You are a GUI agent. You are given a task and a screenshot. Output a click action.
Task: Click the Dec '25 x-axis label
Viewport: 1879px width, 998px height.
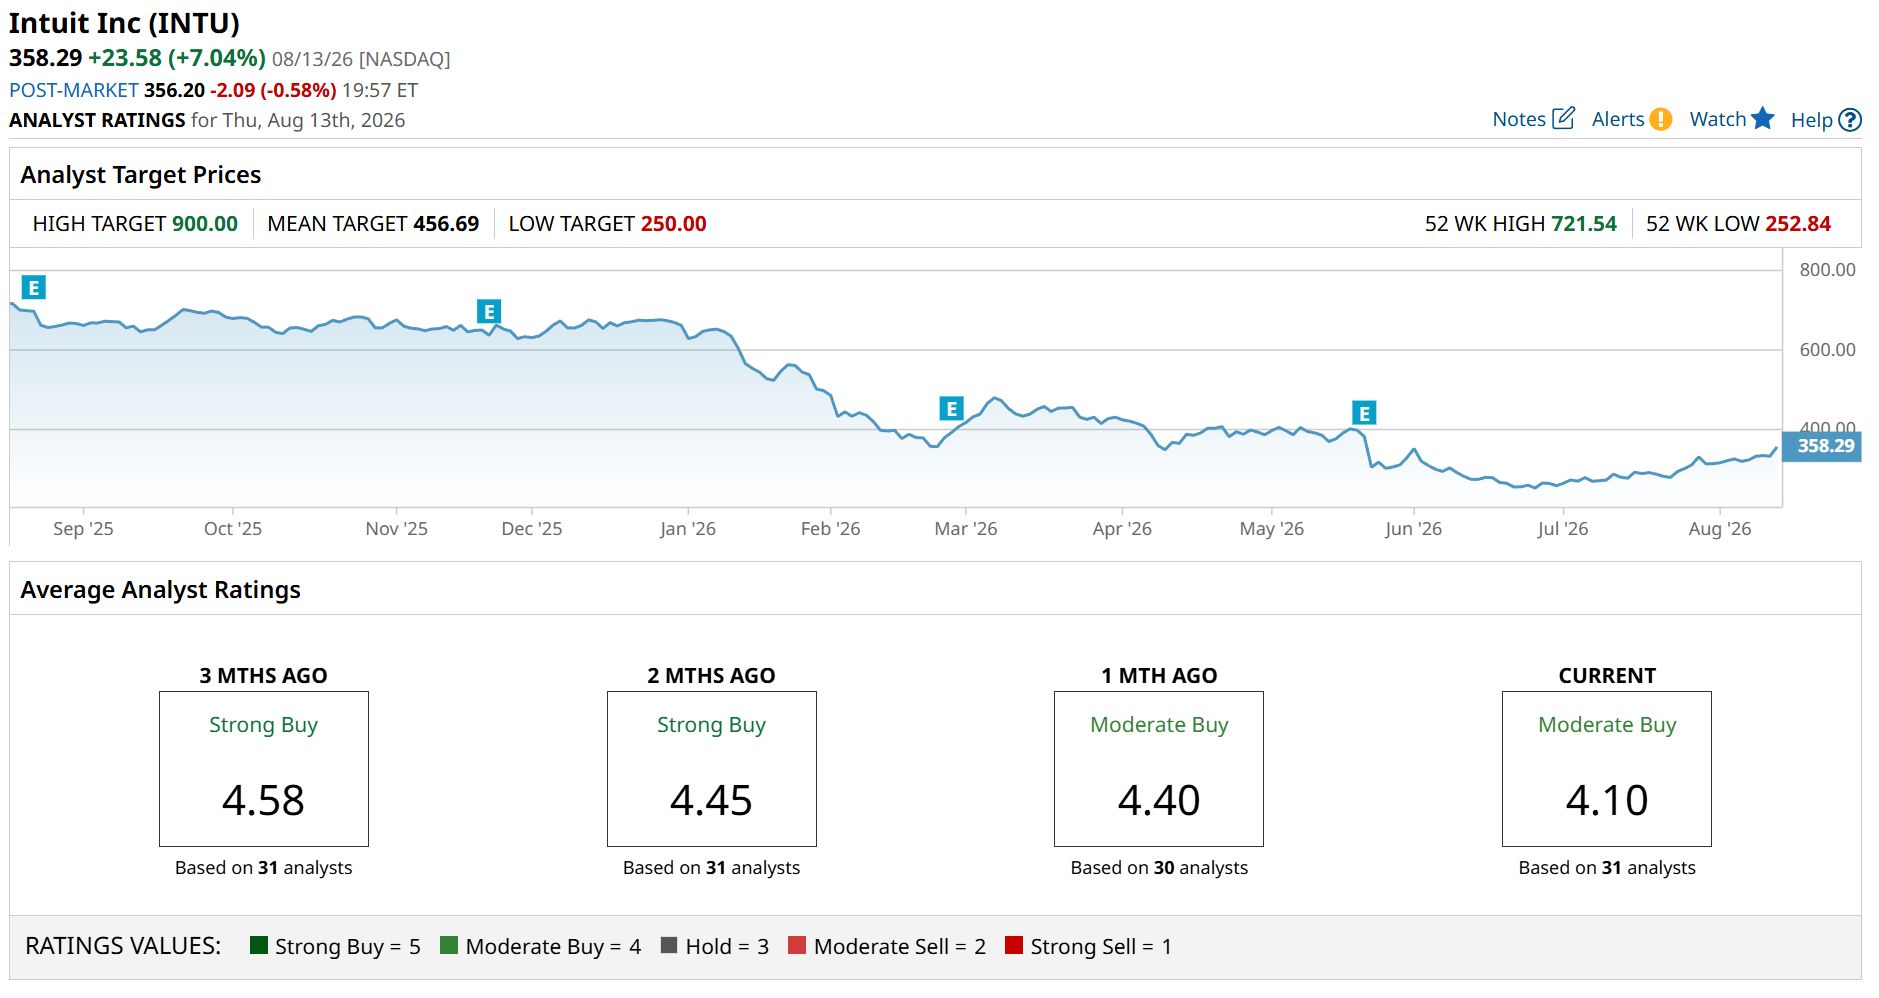532,529
